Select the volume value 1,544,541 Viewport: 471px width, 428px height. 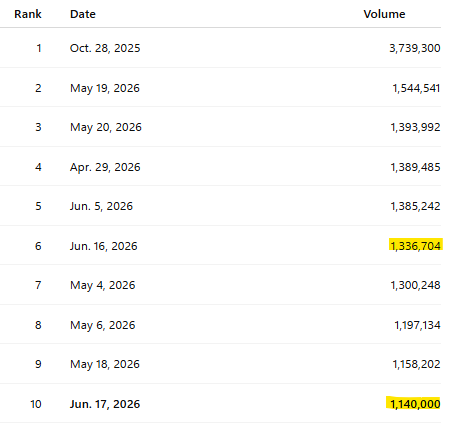pos(416,88)
